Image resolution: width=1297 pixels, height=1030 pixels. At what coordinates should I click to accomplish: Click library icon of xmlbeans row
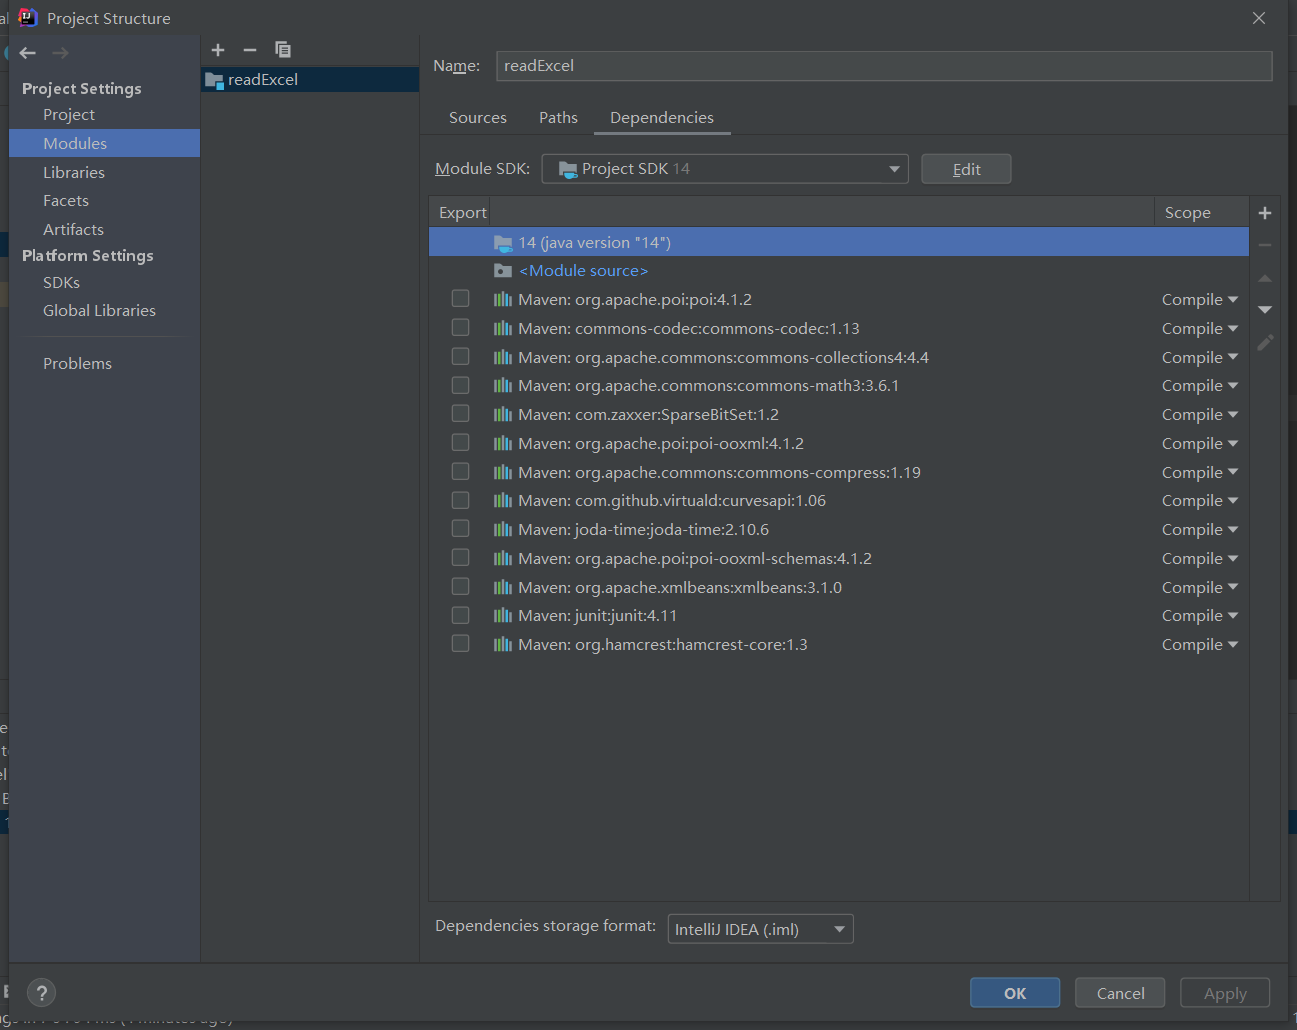coord(503,587)
